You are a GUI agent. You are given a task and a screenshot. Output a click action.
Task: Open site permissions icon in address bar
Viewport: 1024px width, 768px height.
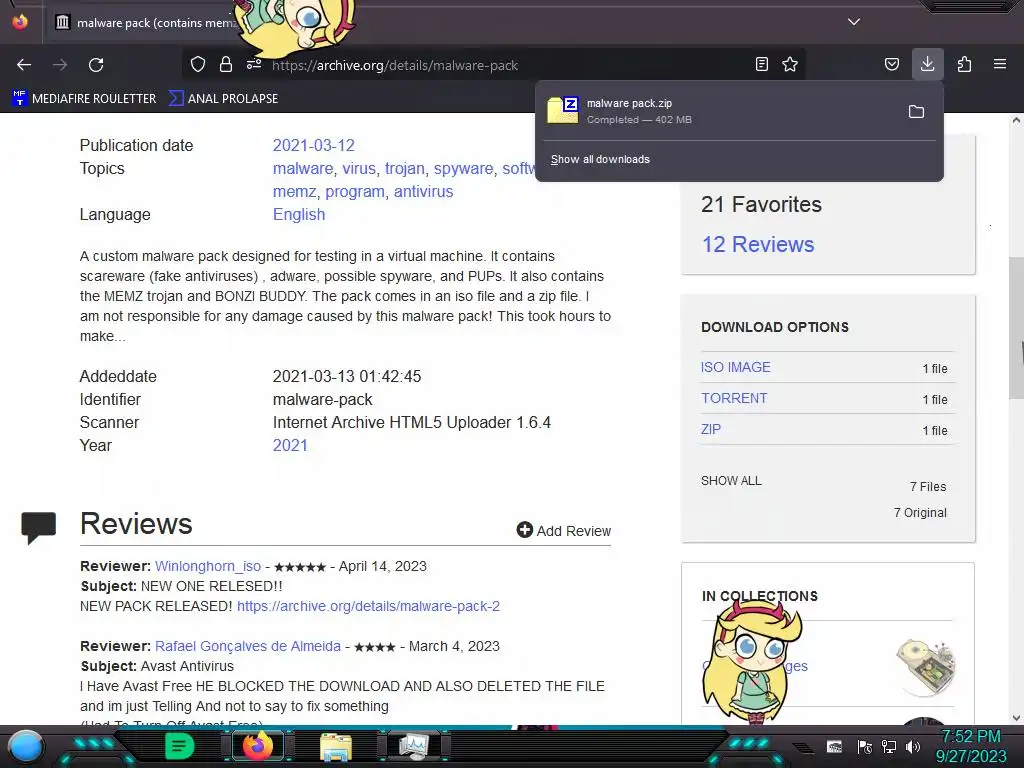(x=254, y=64)
